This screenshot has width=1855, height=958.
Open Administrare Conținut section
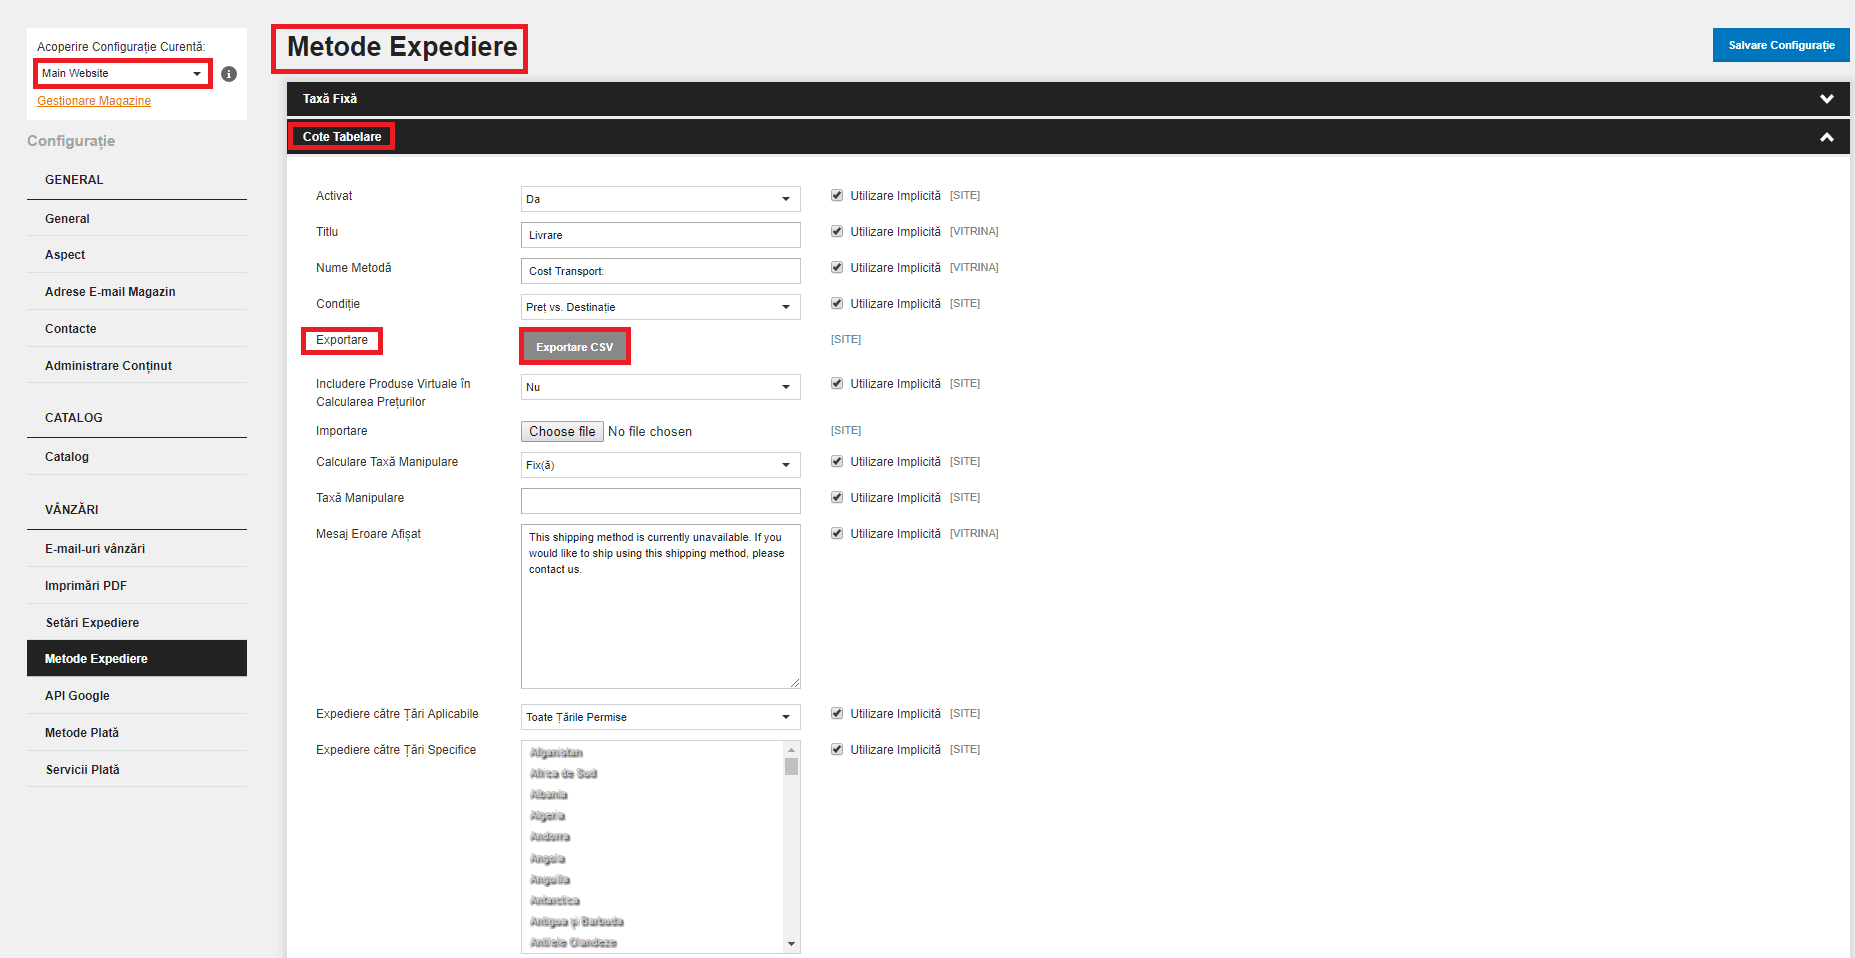point(137,366)
